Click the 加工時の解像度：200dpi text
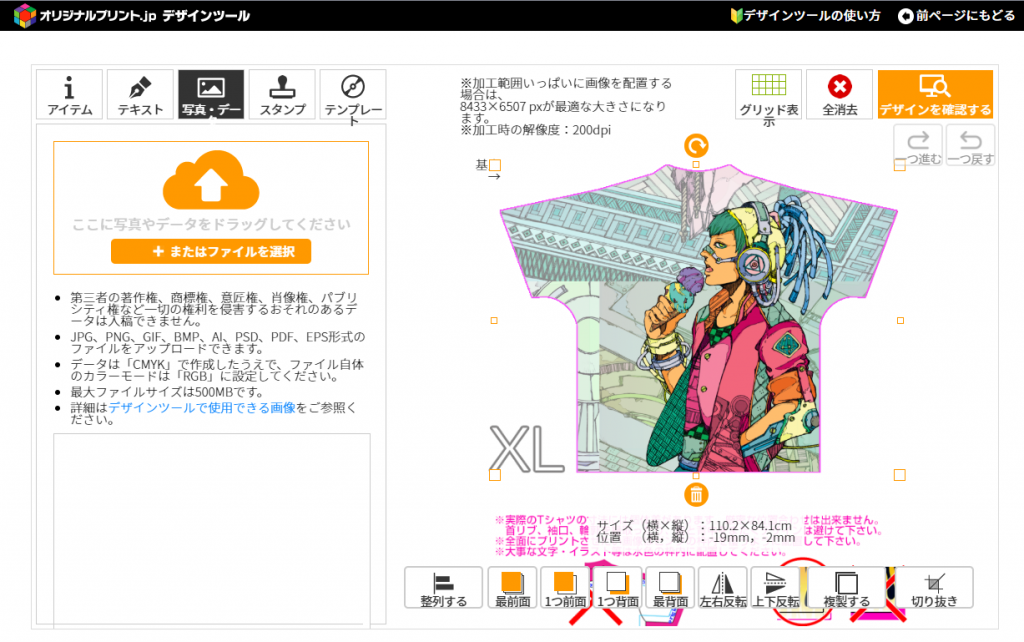This screenshot has height=642, width=1024. 536,130
